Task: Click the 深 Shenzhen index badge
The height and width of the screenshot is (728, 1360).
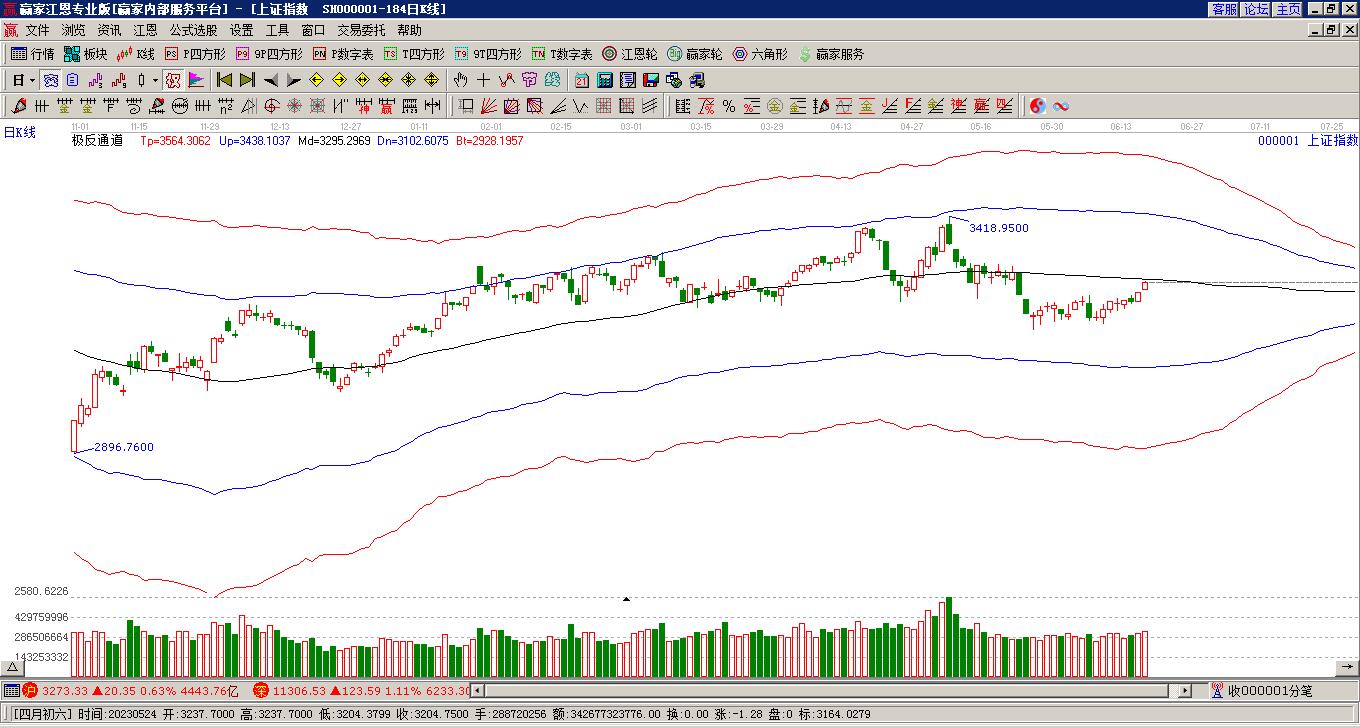Action: coord(261,690)
